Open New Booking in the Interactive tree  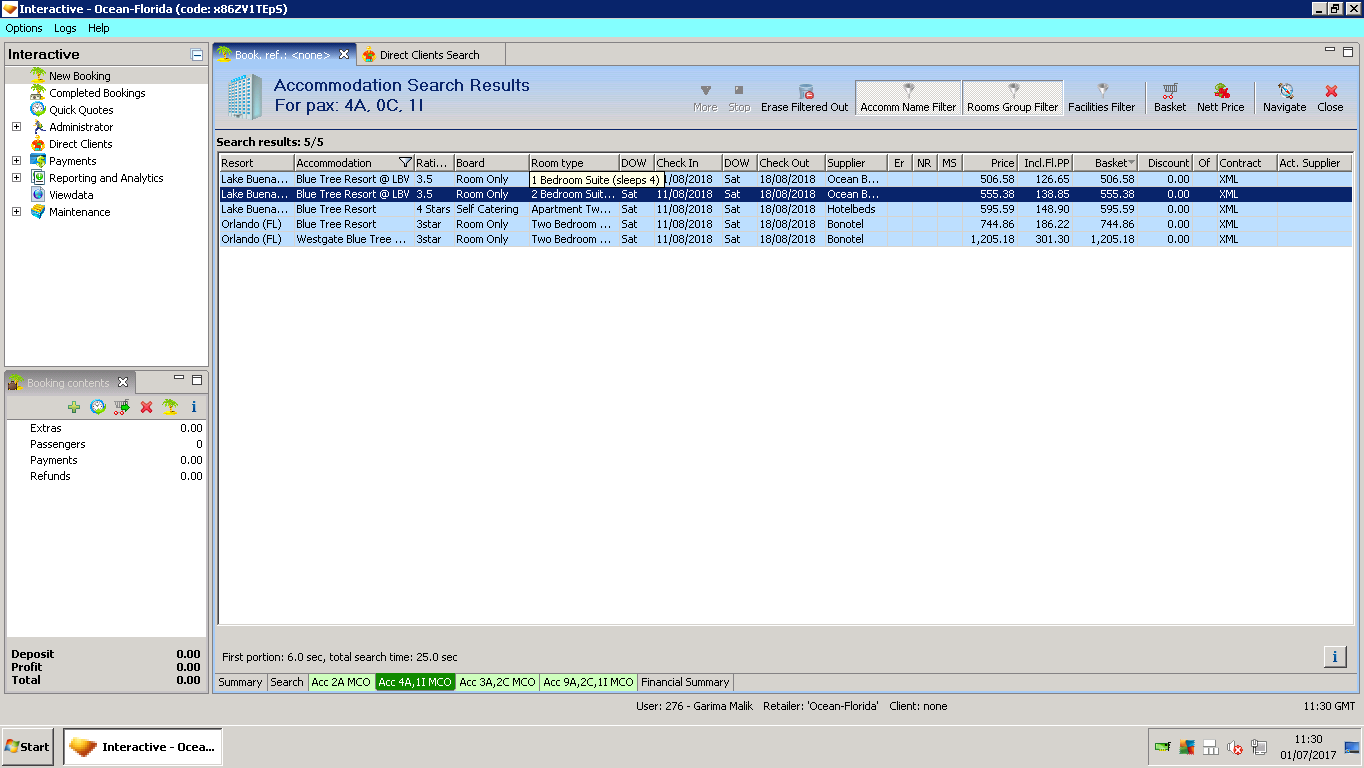[80, 76]
